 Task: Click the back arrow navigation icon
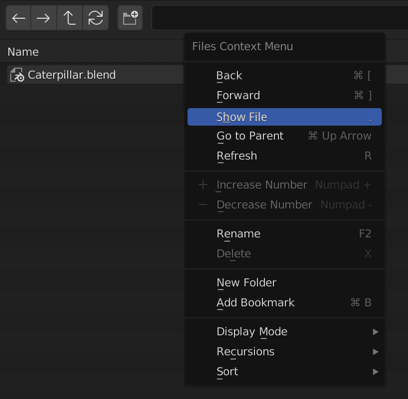[19, 18]
